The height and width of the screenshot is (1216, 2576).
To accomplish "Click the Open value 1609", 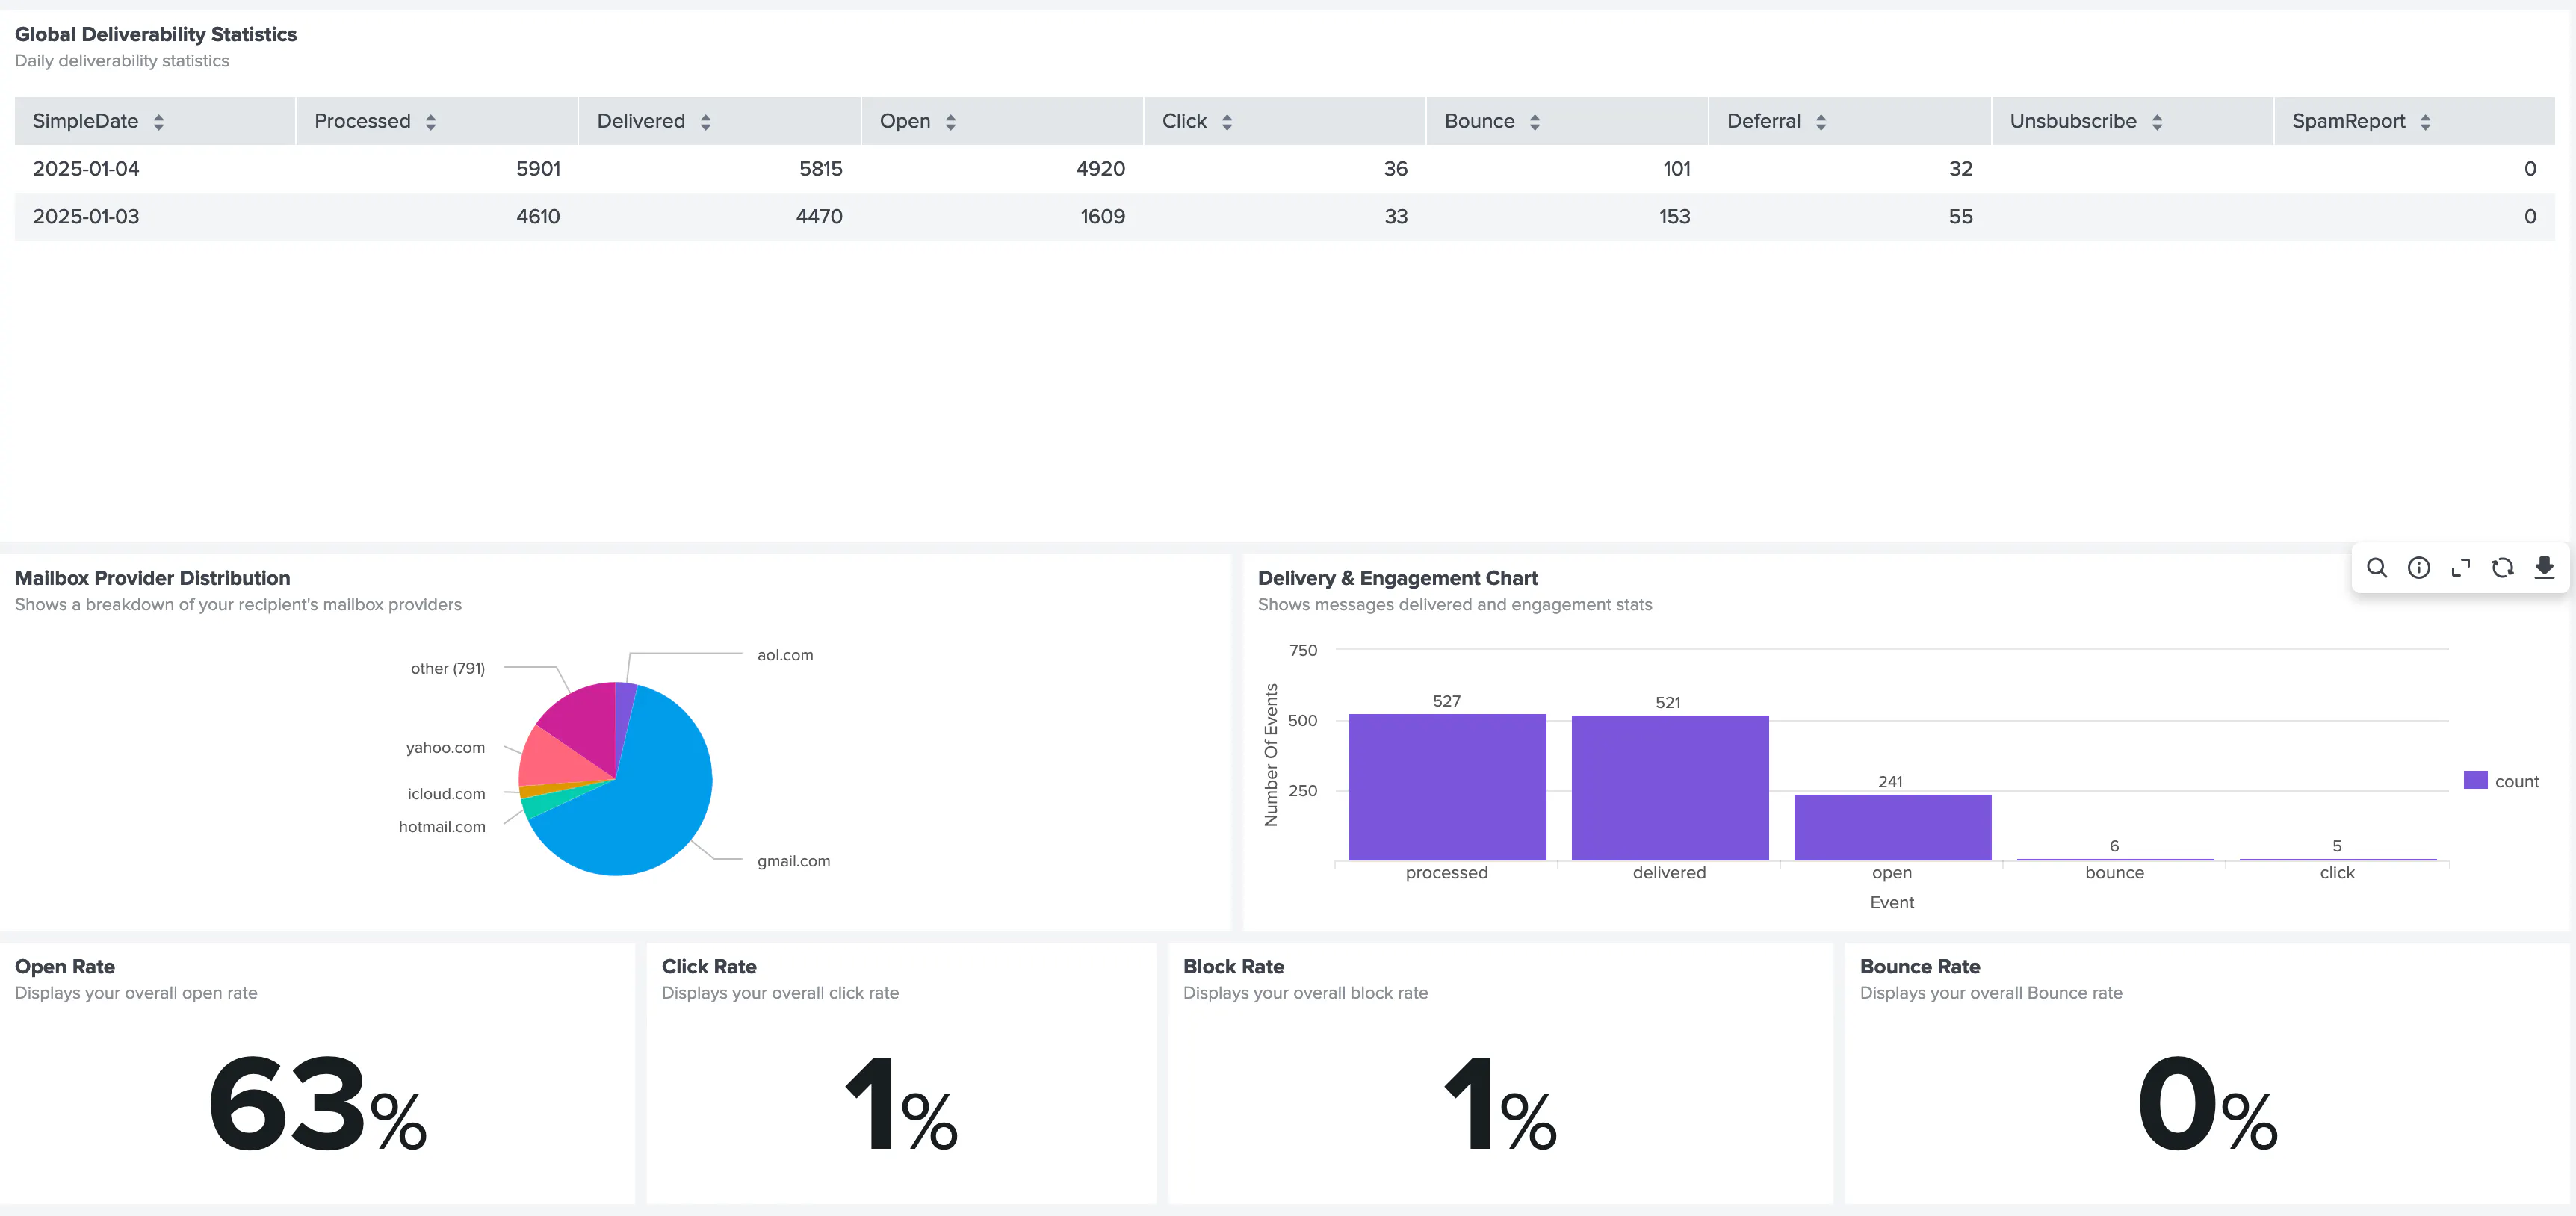I will (x=1103, y=217).
